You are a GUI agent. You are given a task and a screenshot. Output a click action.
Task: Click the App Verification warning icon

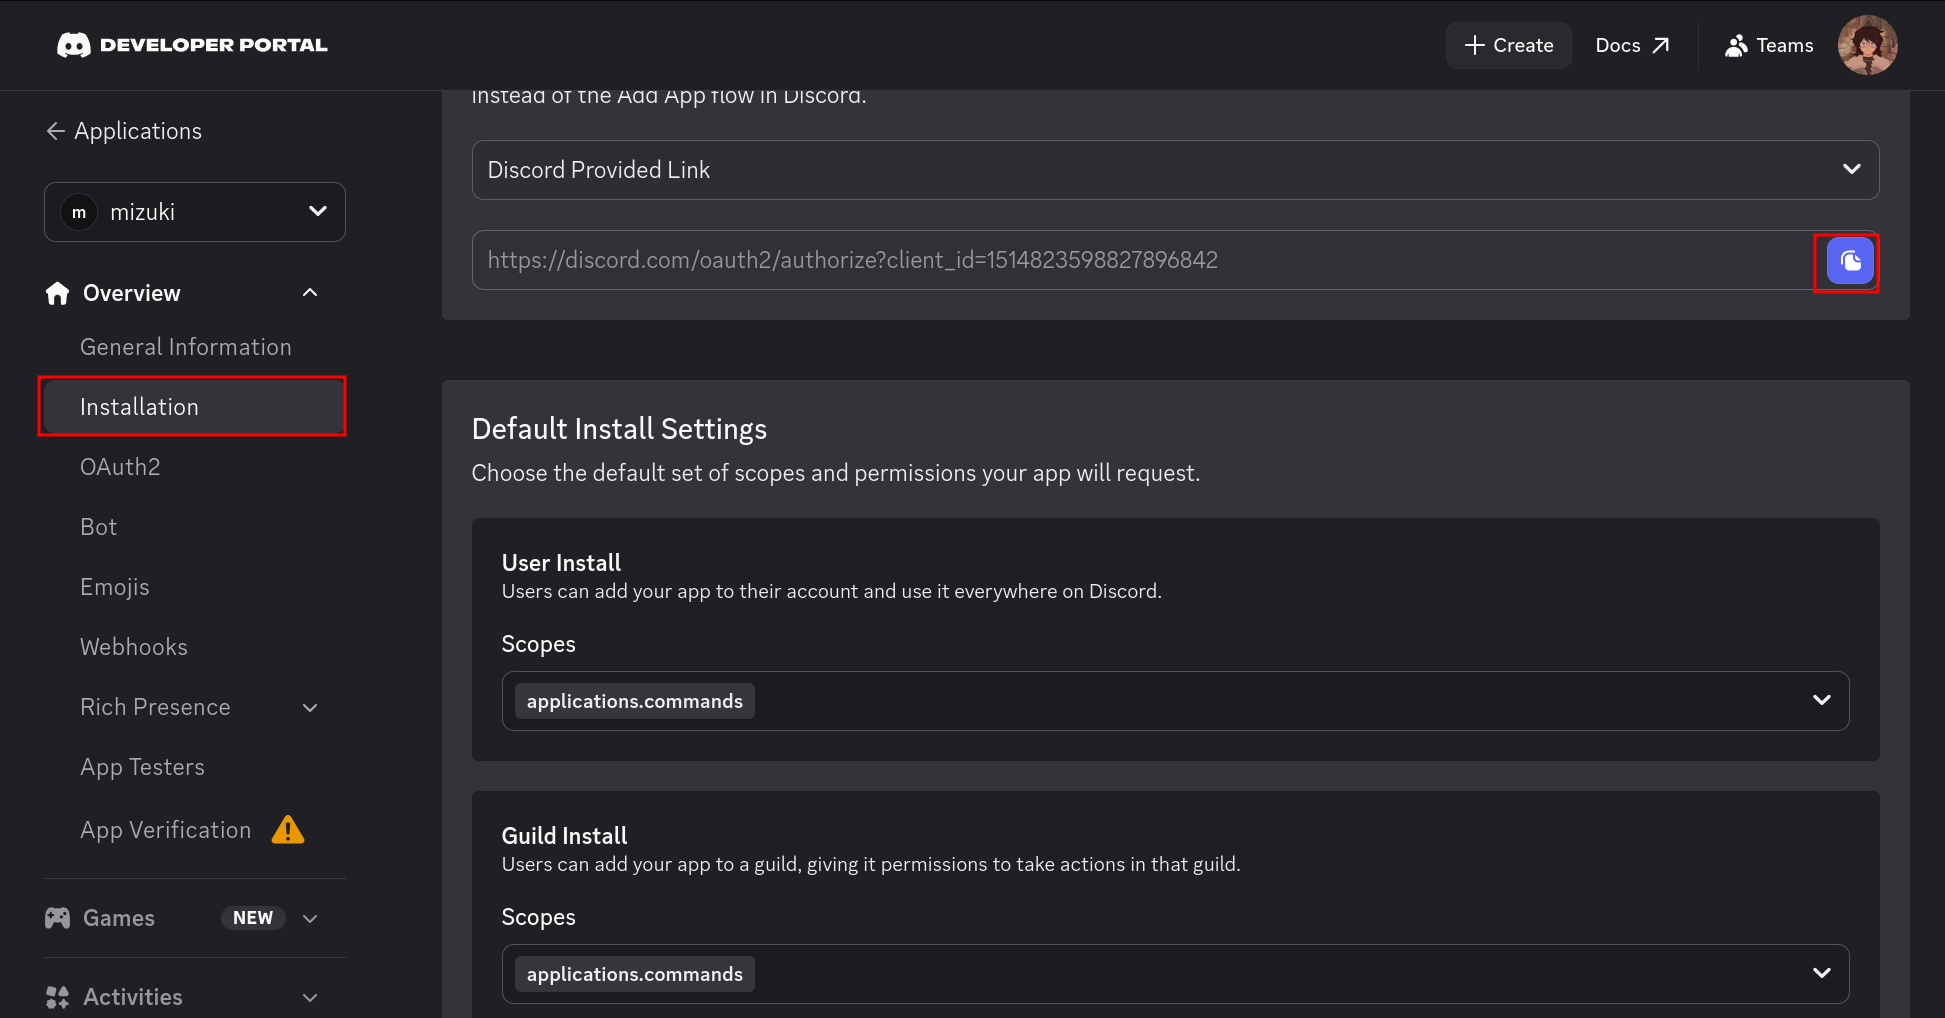[x=288, y=830]
